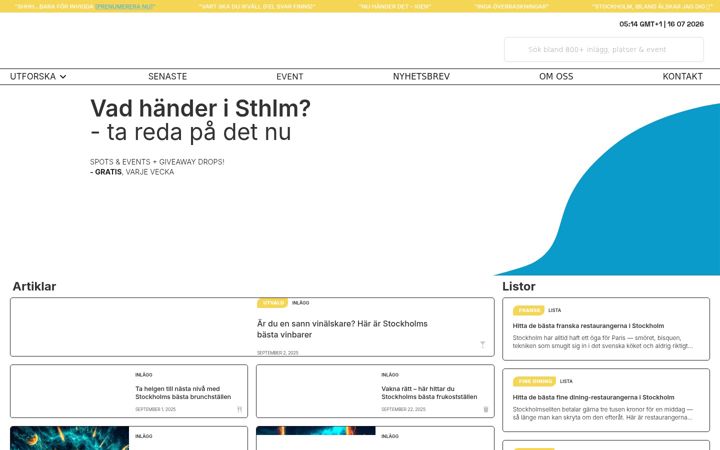Open article on Stockholms bästa brunchställen
This screenshot has height=450, width=720.
pos(183,393)
